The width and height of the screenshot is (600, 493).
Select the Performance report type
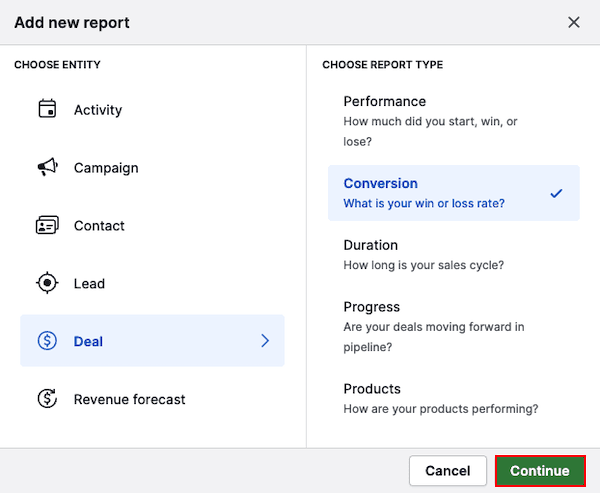tap(385, 102)
